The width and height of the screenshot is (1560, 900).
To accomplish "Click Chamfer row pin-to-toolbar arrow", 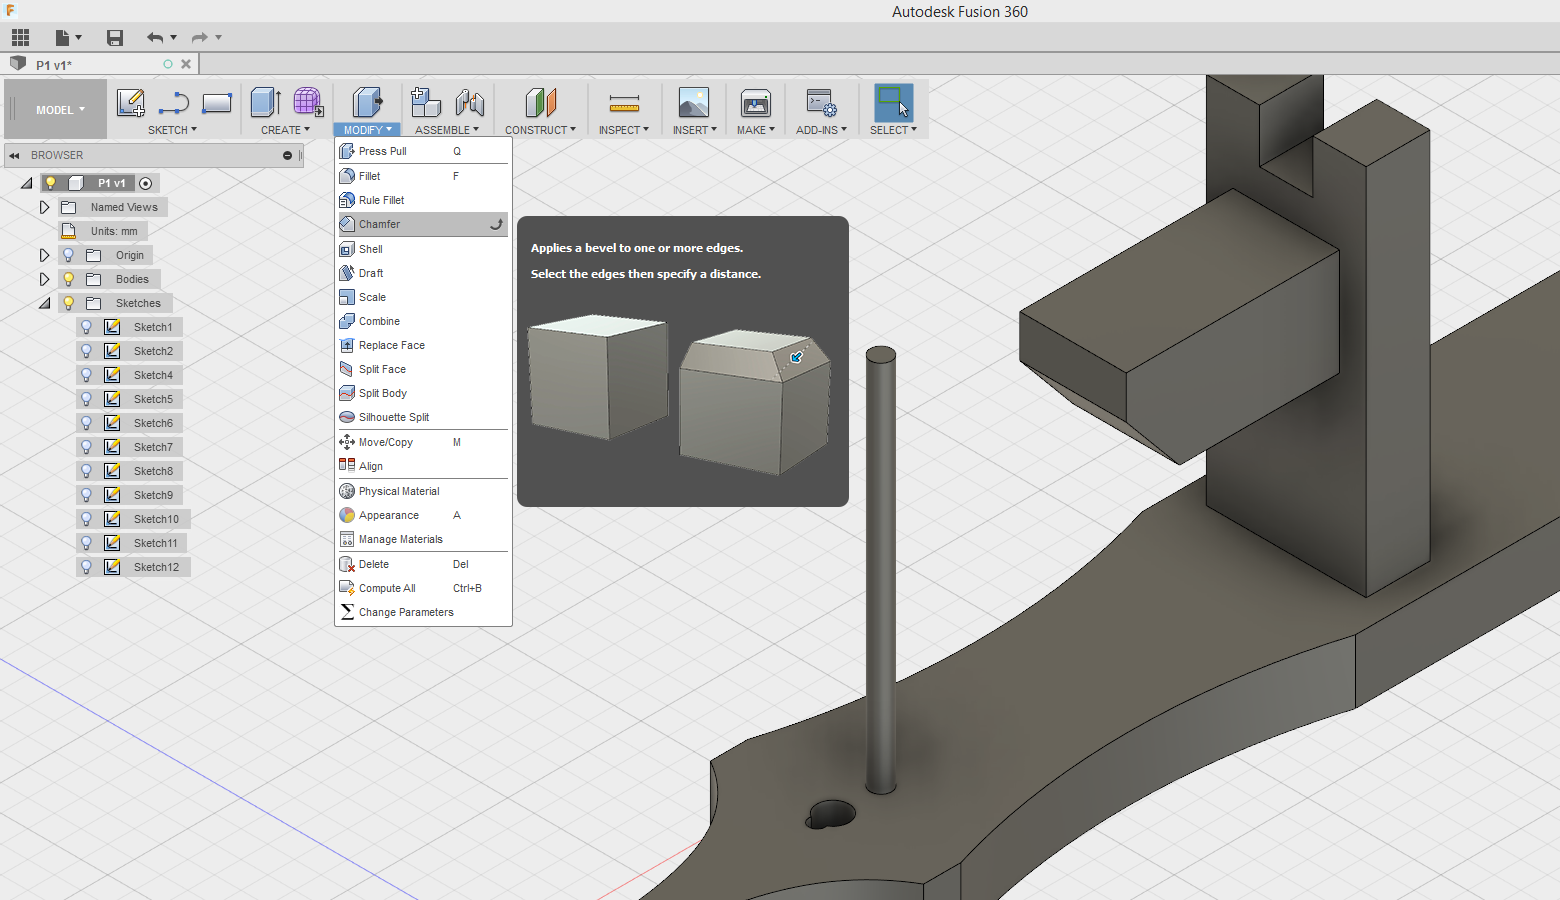I will point(496,224).
